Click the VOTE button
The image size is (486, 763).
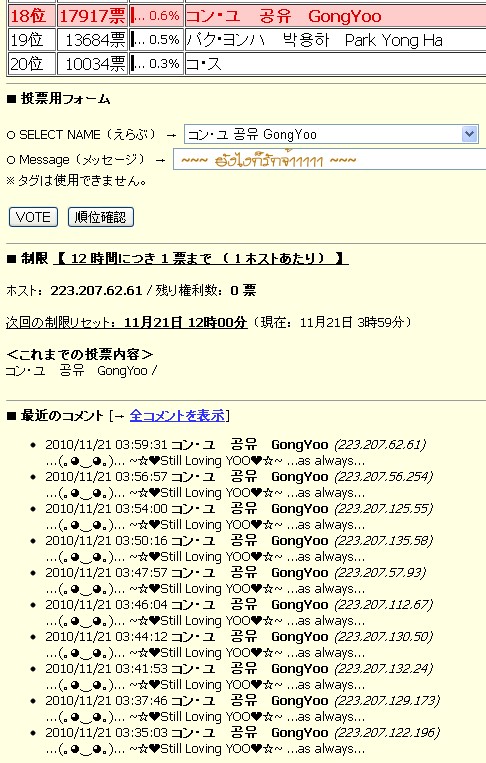point(33,217)
